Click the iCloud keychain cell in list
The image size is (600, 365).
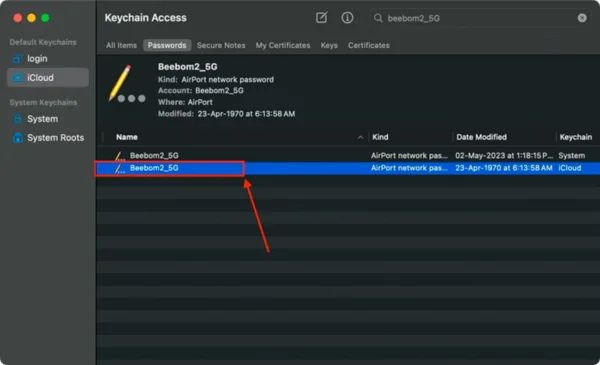pyautogui.click(x=570, y=168)
